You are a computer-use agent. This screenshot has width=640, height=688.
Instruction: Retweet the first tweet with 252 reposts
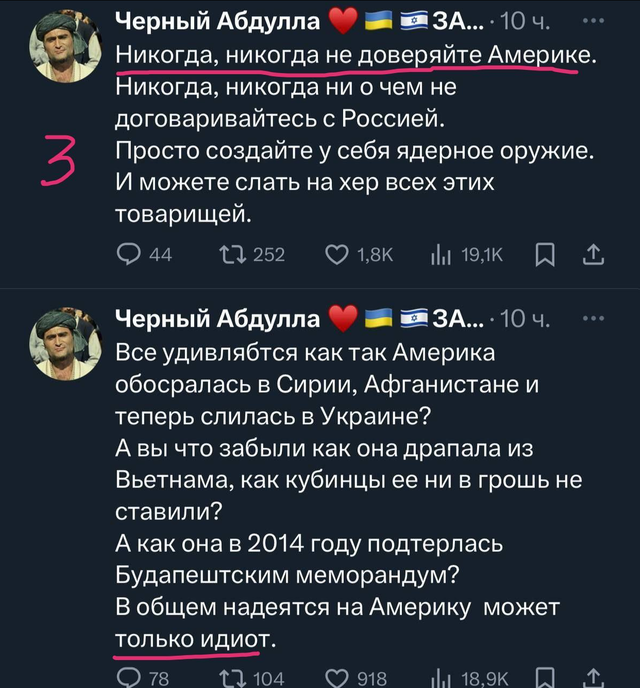252,254
